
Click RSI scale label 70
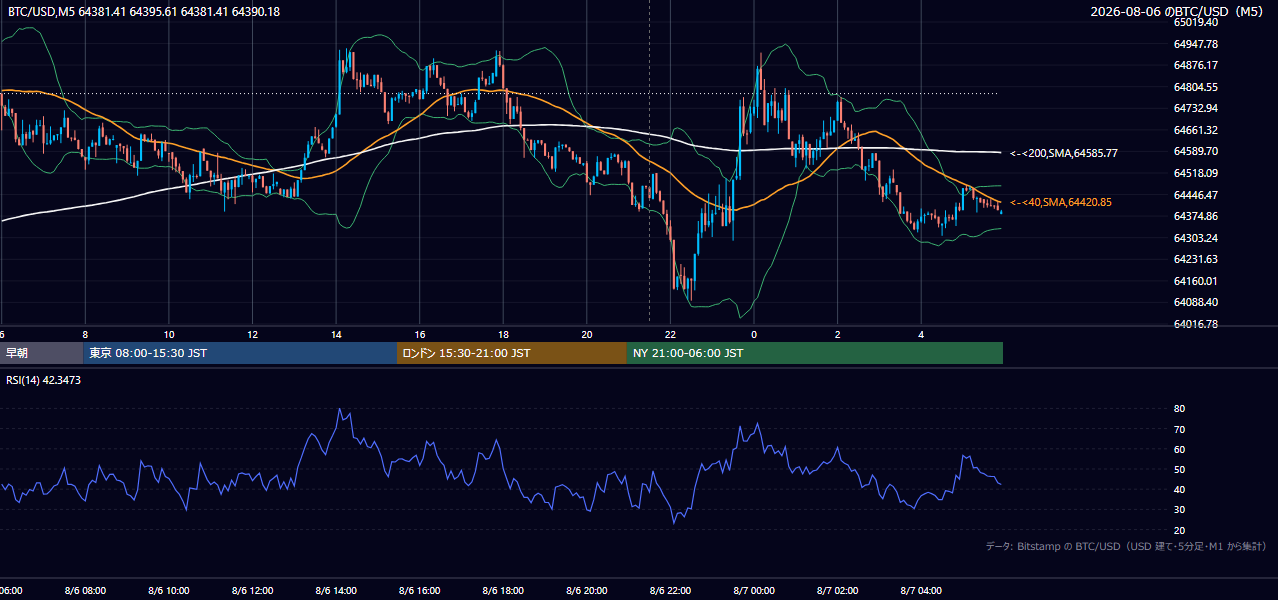click(1179, 429)
